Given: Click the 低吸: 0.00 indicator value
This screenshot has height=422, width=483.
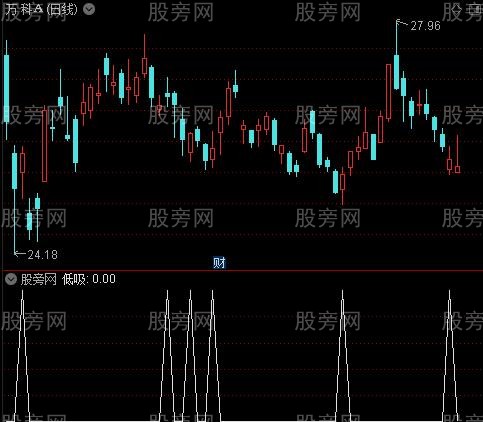Looking at the screenshot, I should pos(89,279).
